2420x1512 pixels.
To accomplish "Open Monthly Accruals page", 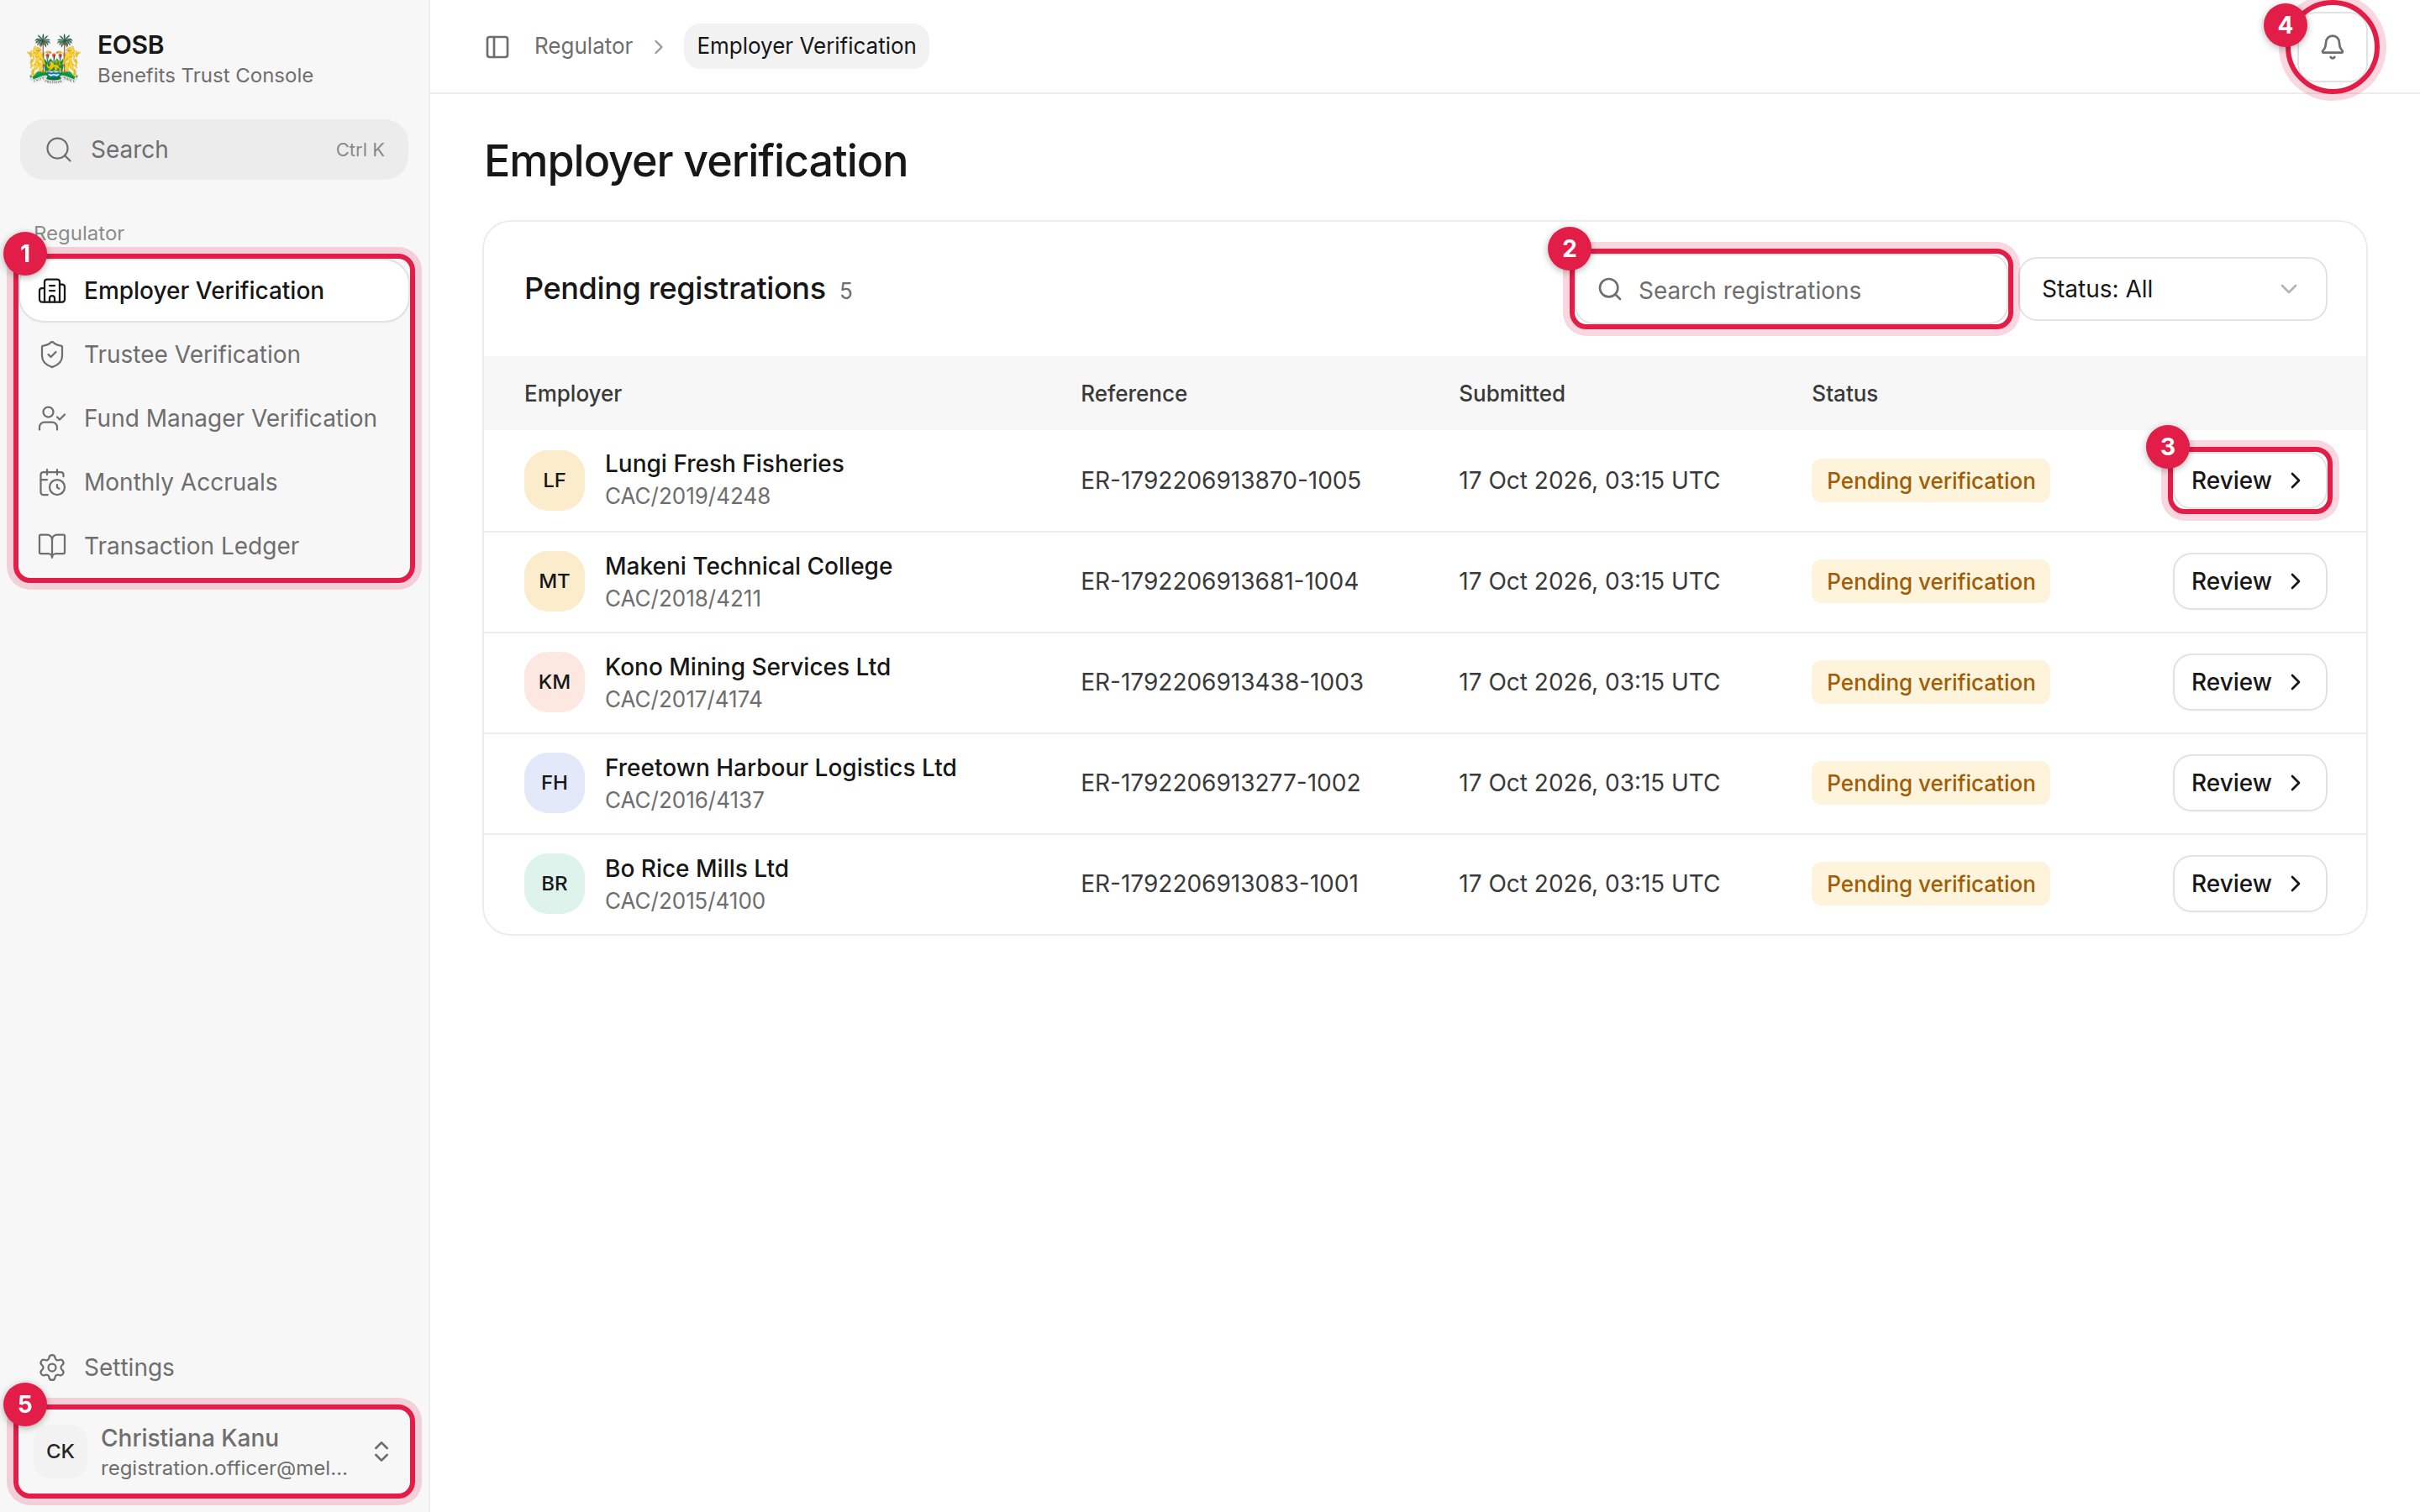I will click(x=214, y=482).
